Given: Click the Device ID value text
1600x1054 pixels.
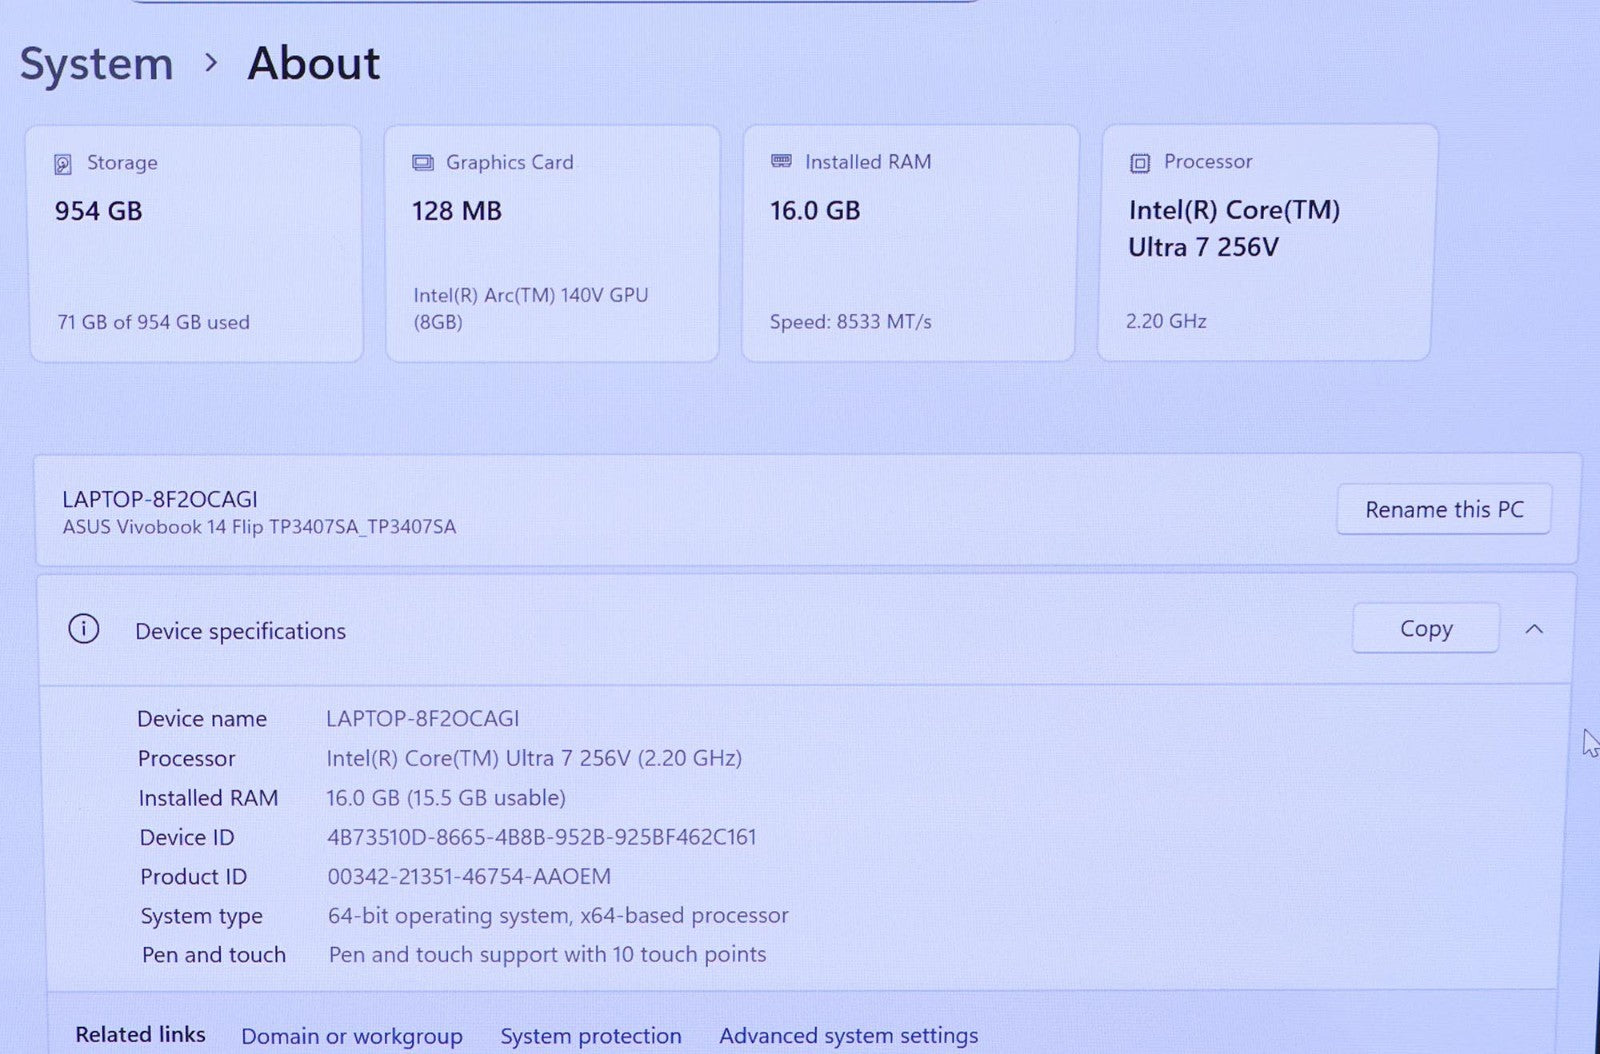Looking at the screenshot, I should [x=541, y=837].
